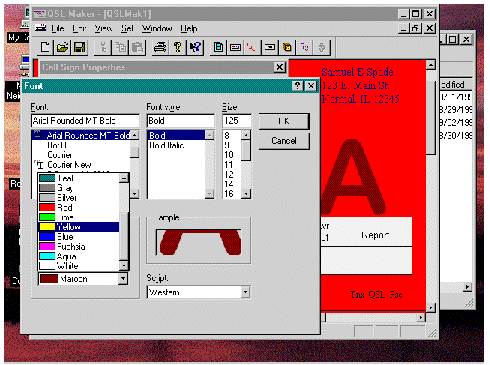
Task: Select size 14 in the size list
Action: (x=232, y=184)
